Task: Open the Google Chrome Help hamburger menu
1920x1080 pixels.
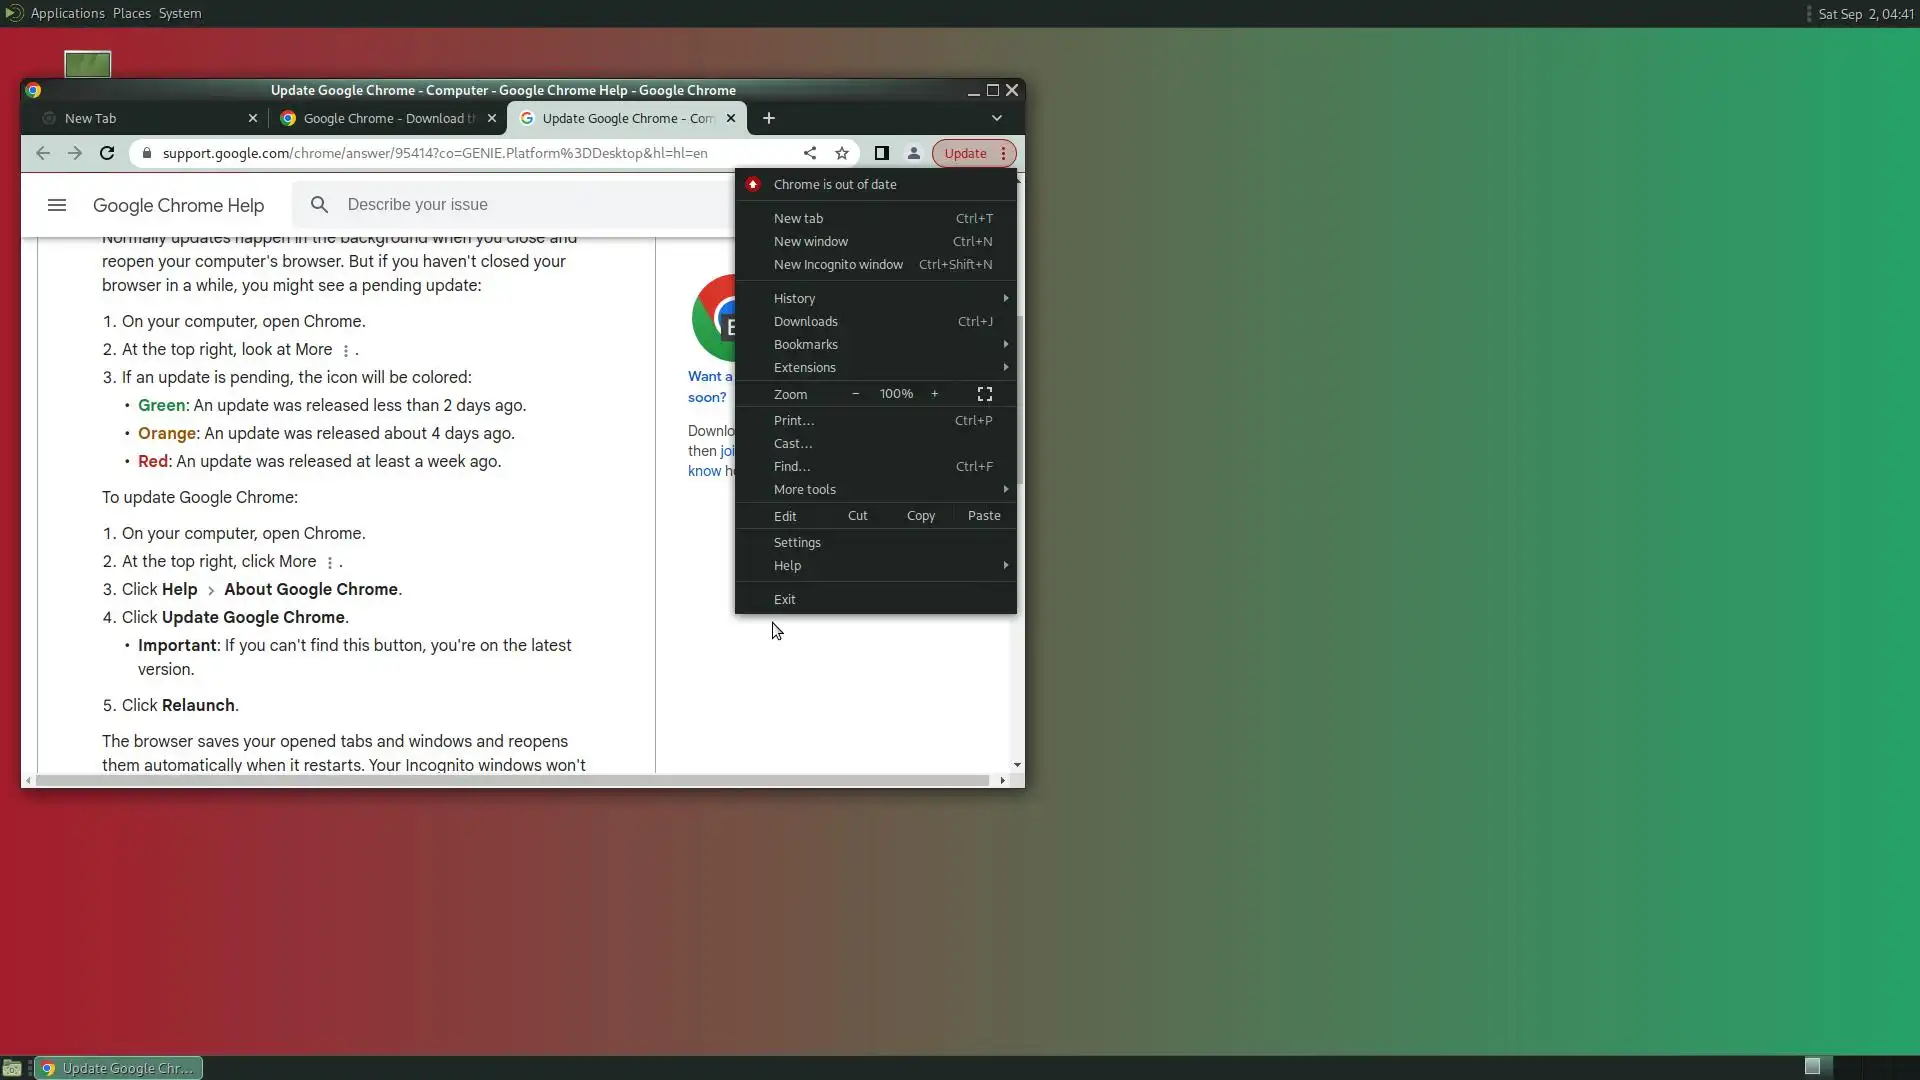Action: pyautogui.click(x=57, y=205)
